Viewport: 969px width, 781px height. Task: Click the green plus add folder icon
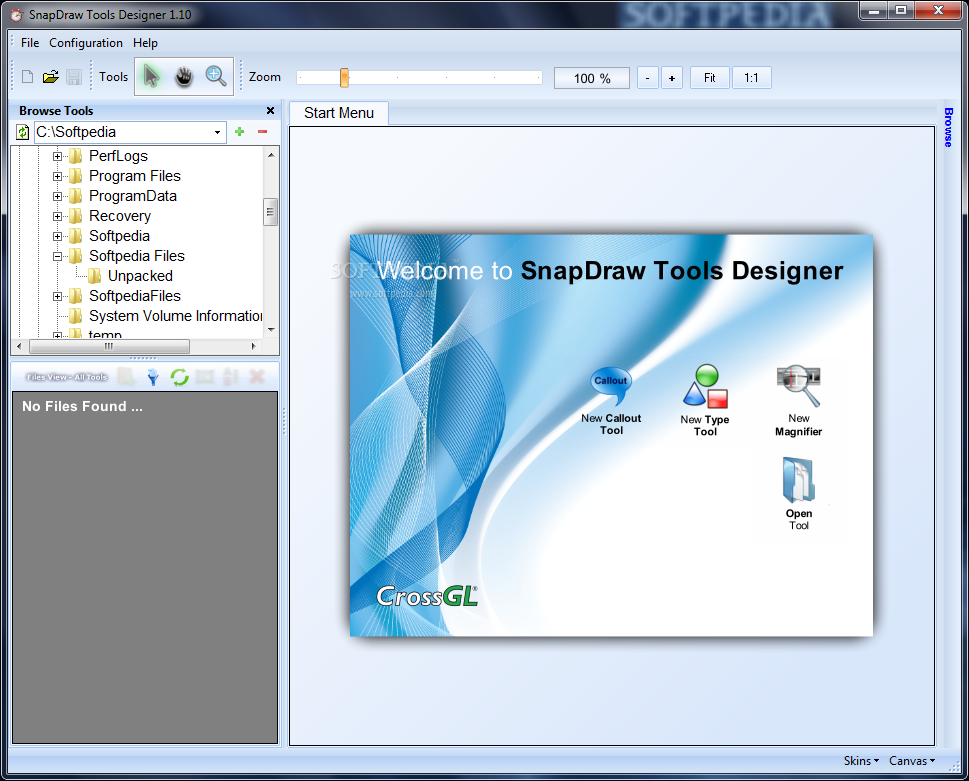pyautogui.click(x=240, y=132)
